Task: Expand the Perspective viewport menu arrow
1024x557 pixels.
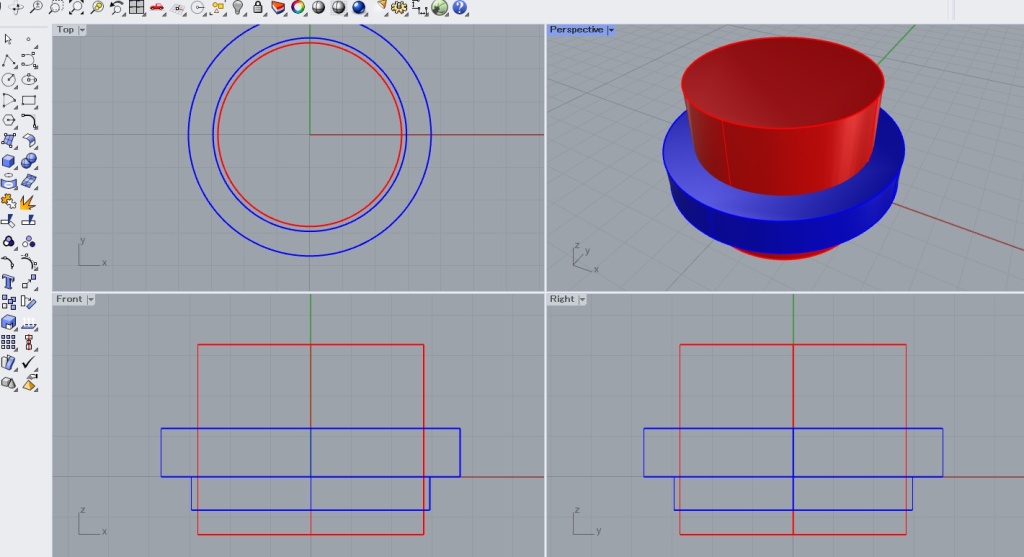Action: (610, 30)
